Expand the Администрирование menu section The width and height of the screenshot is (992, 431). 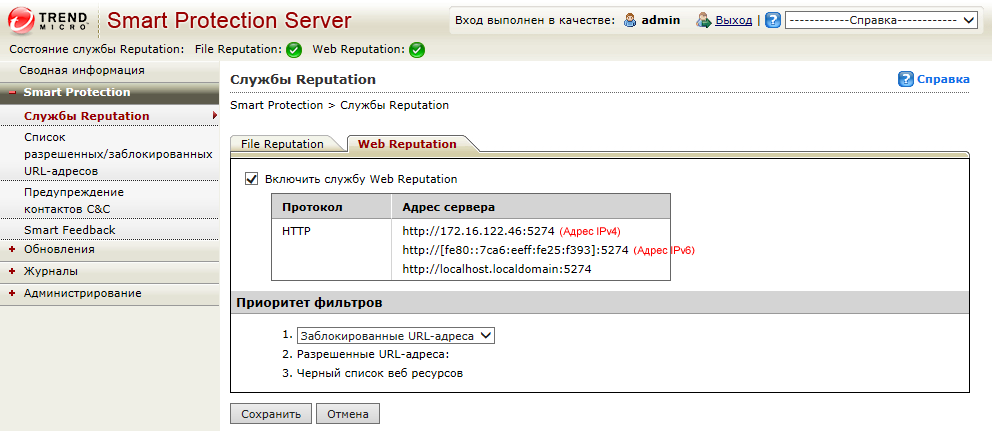[12, 293]
